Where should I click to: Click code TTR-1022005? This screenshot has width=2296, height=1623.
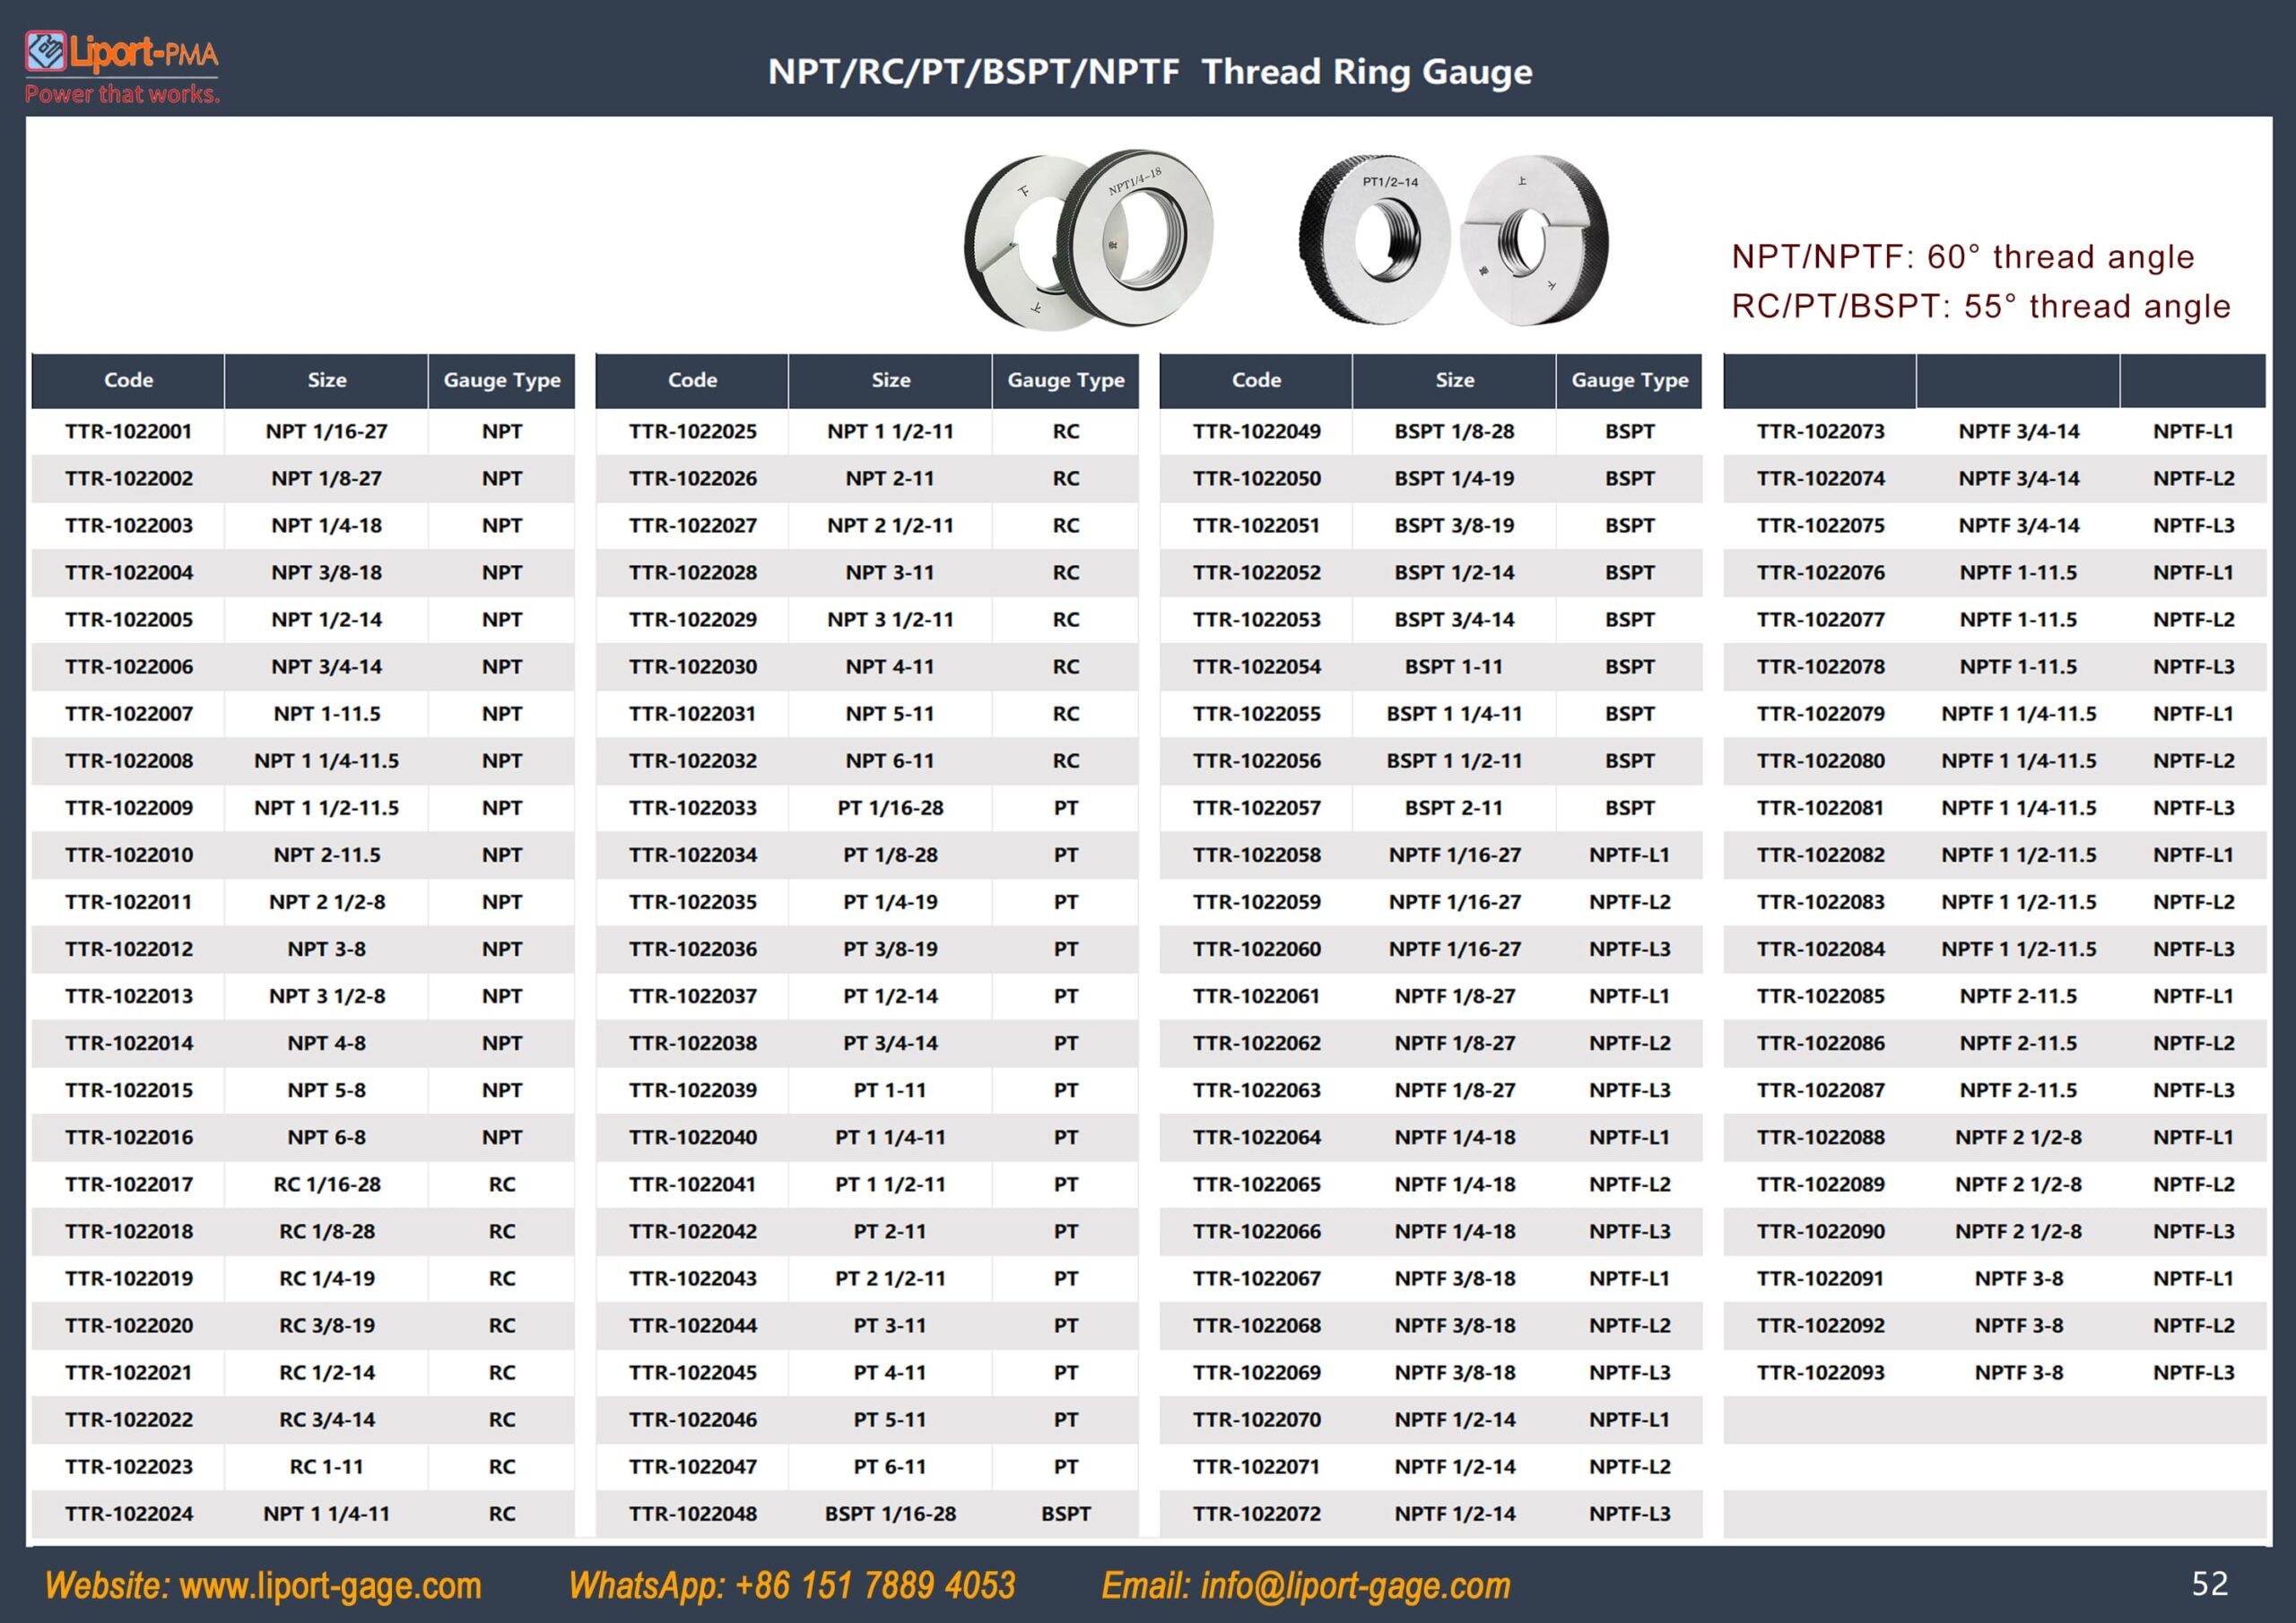(129, 619)
